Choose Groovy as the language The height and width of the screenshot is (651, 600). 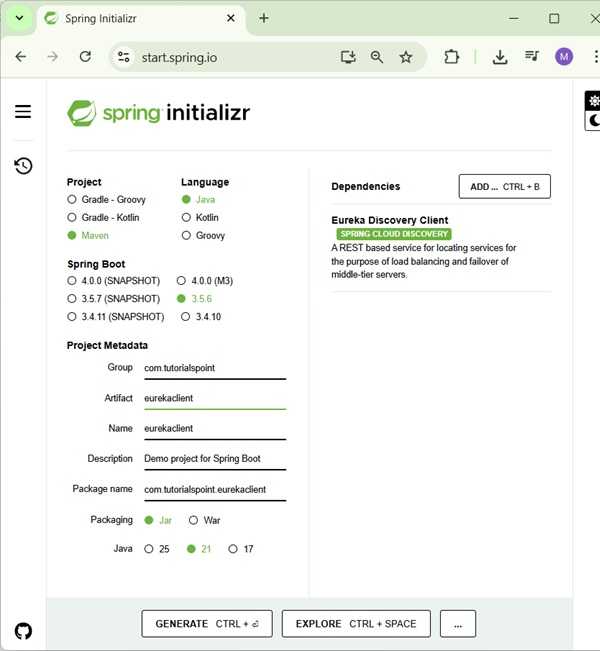[x=203, y=235]
